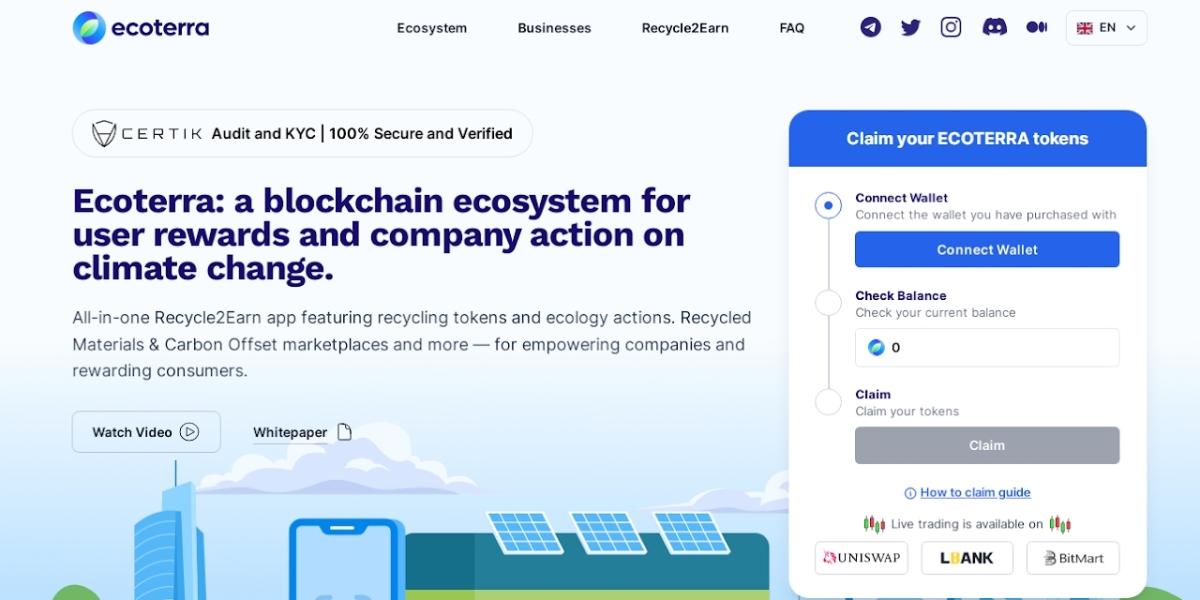This screenshot has height=600, width=1200.
Task: Click the Whitepaper document icon
Action: [344, 432]
